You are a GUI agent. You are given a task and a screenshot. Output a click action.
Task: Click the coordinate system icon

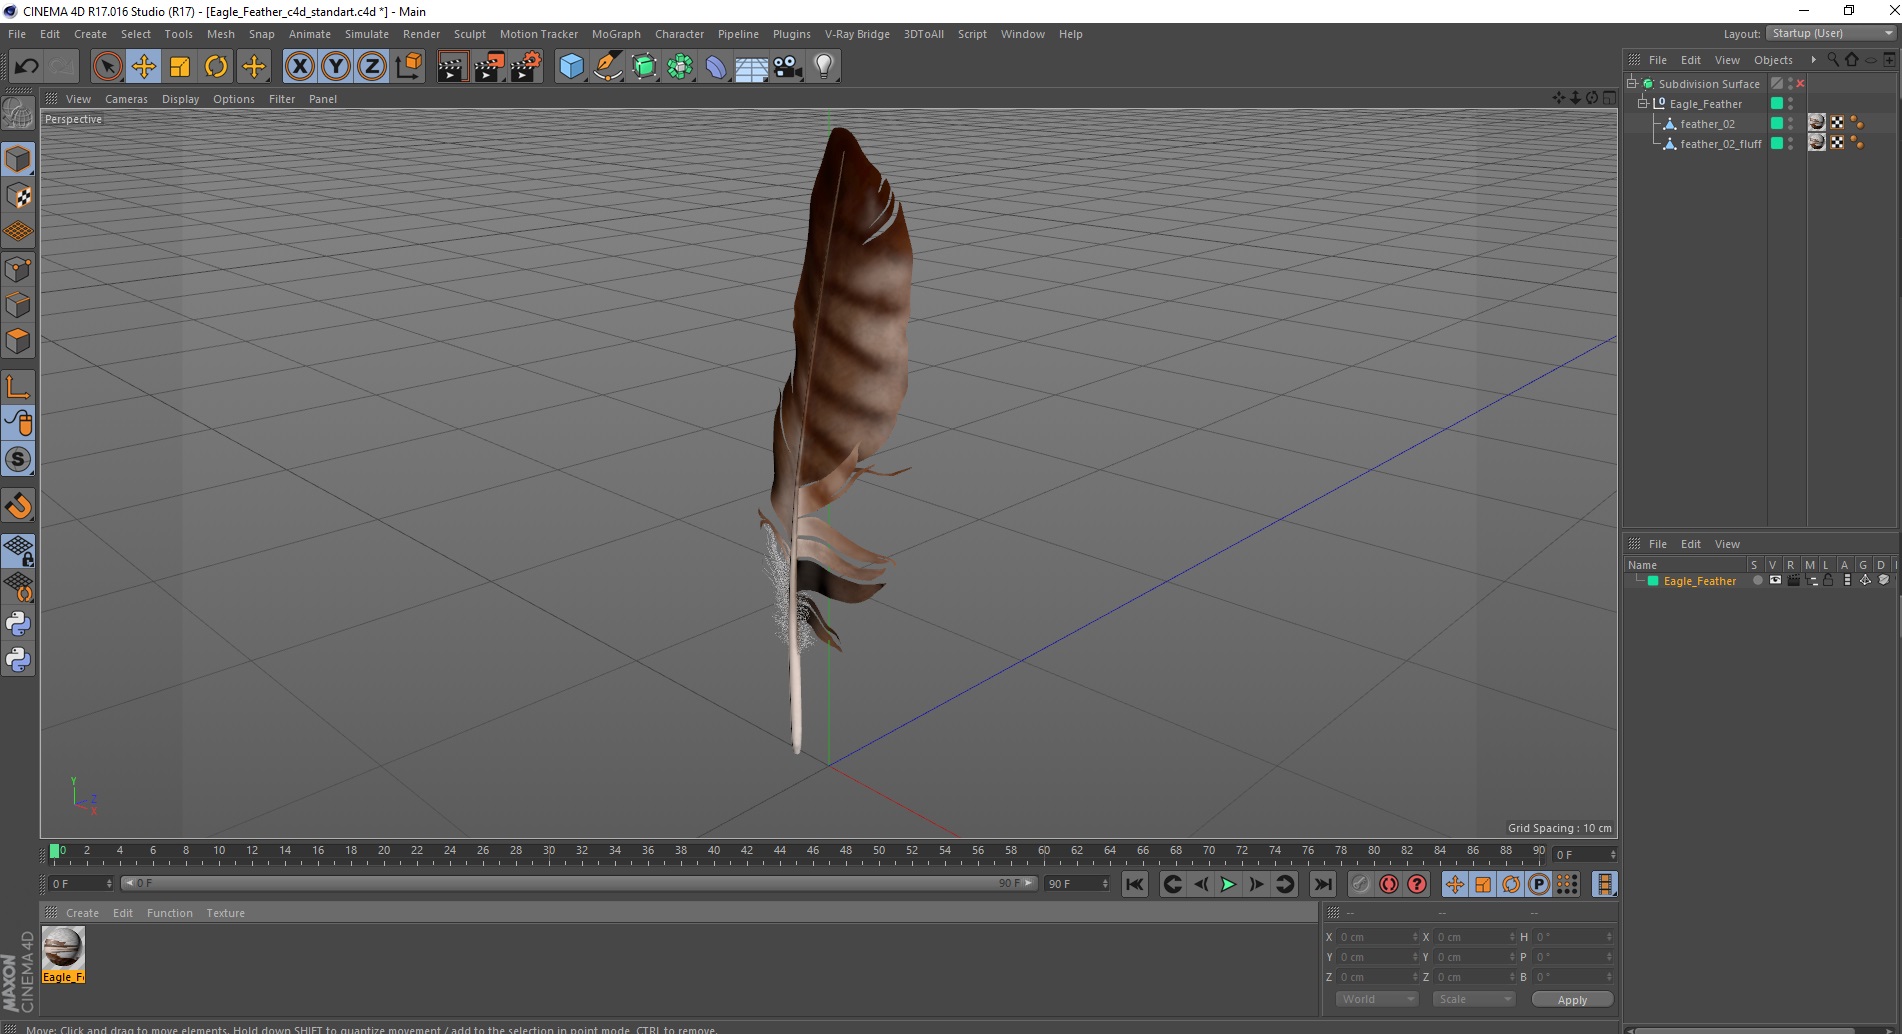click(x=408, y=67)
